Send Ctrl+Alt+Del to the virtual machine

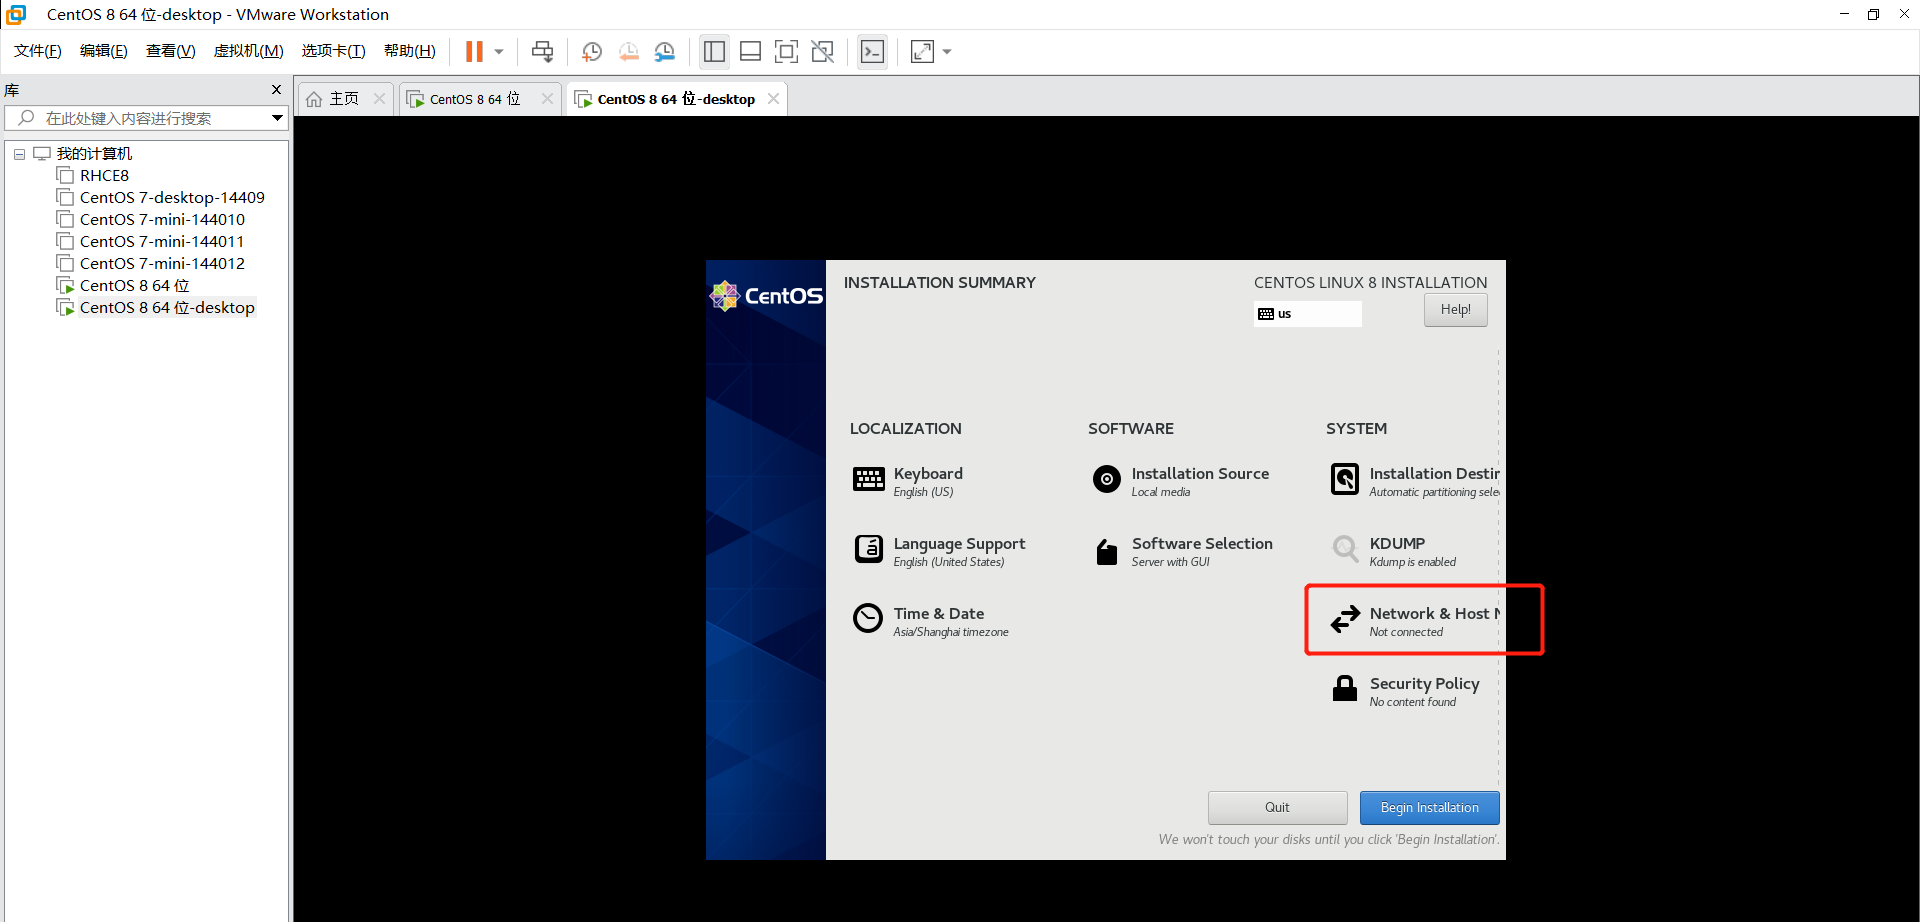[x=543, y=51]
